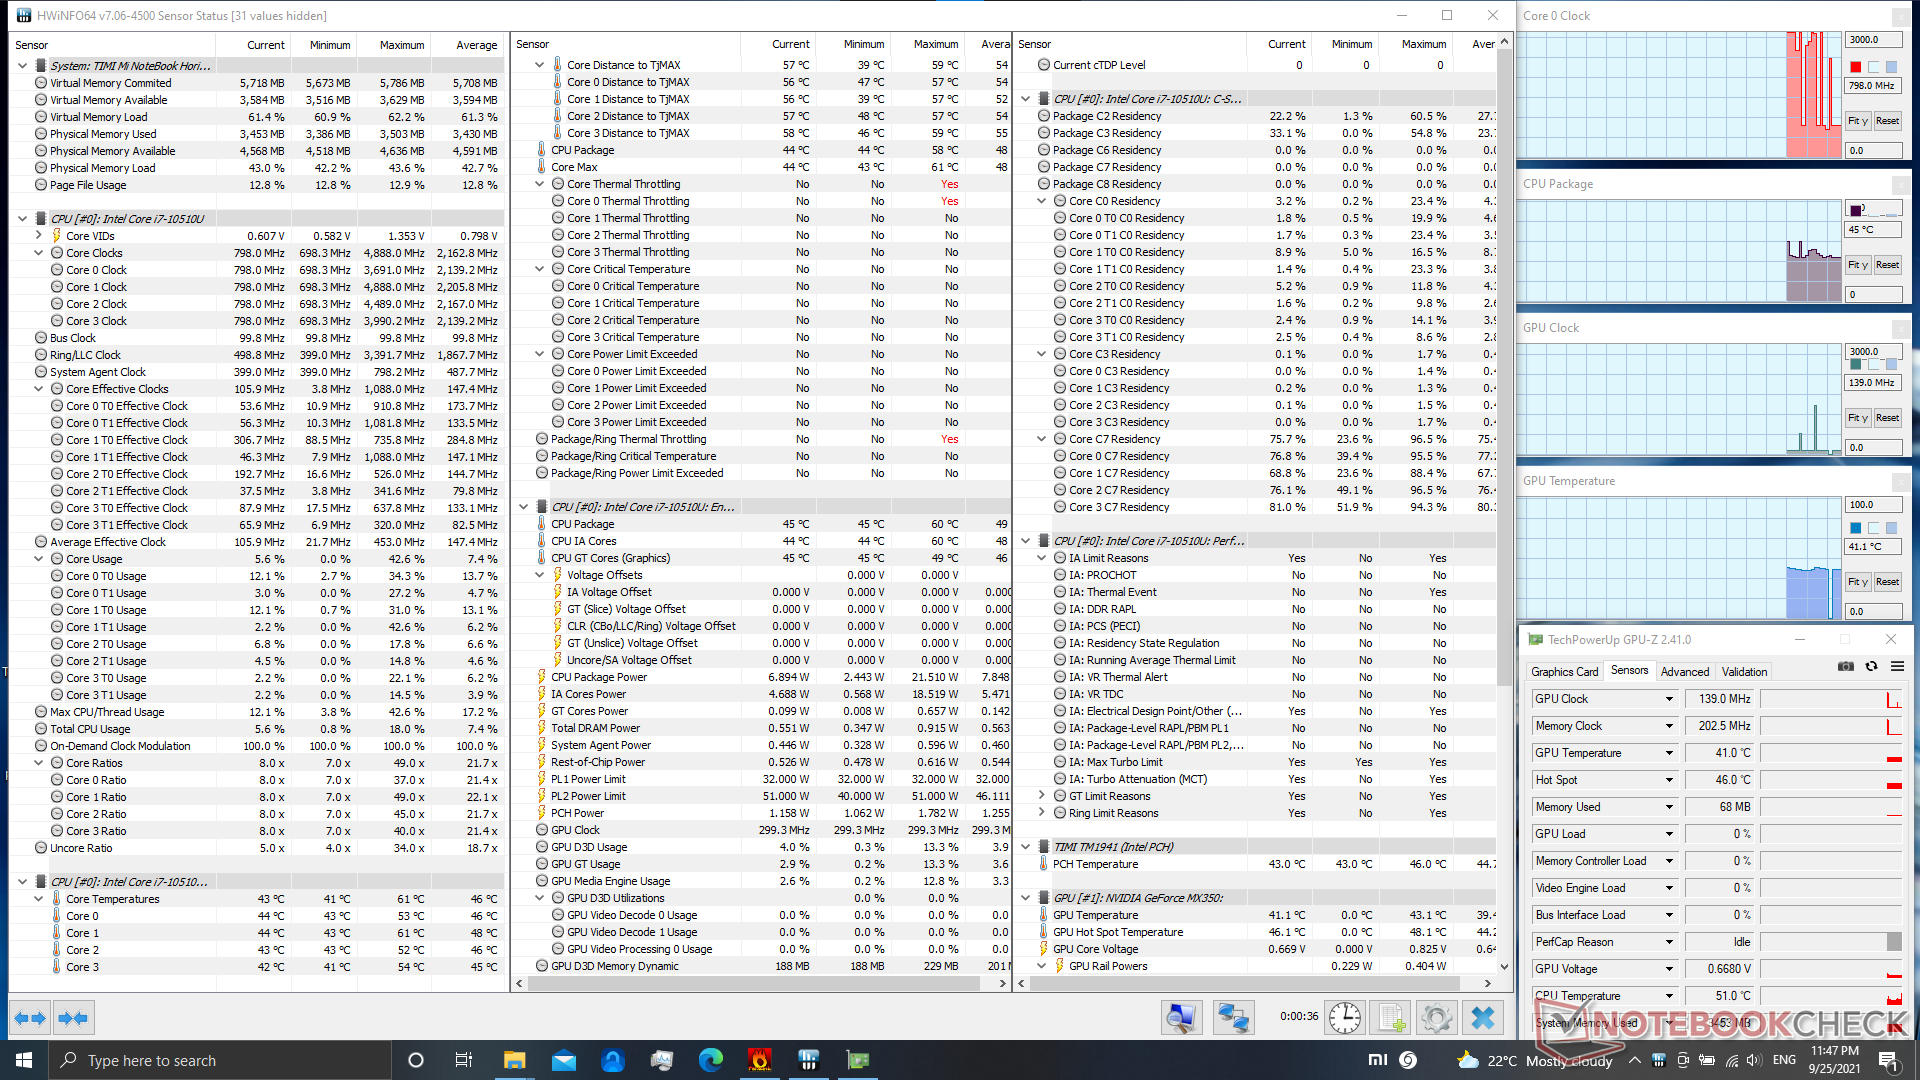This screenshot has width=1920, height=1080.
Task: Switch to the Graphics Card tab
Action: [1564, 672]
